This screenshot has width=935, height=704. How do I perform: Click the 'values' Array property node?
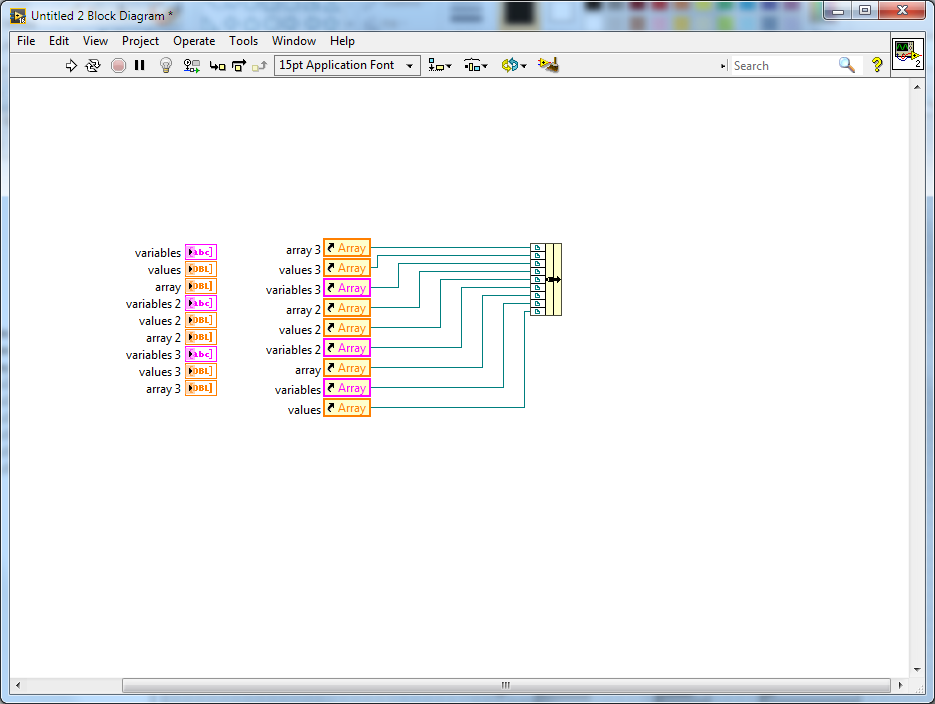point(347,408)
